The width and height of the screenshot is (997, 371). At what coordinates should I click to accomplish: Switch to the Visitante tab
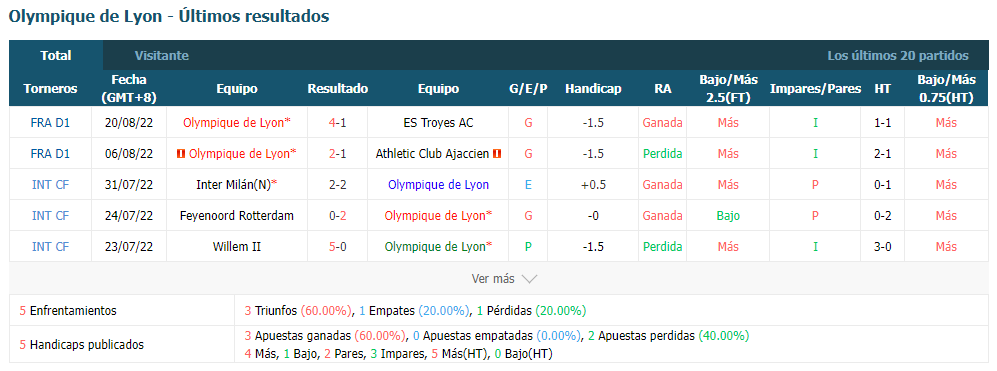pyautogui.click(x=162, y=55)
